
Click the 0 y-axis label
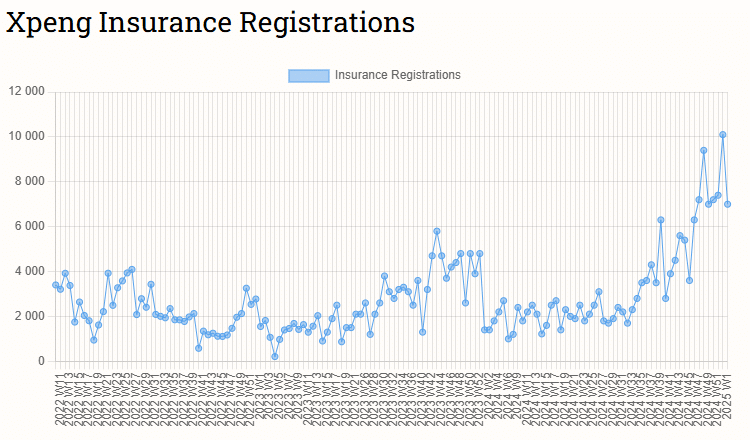click(41, 361)
